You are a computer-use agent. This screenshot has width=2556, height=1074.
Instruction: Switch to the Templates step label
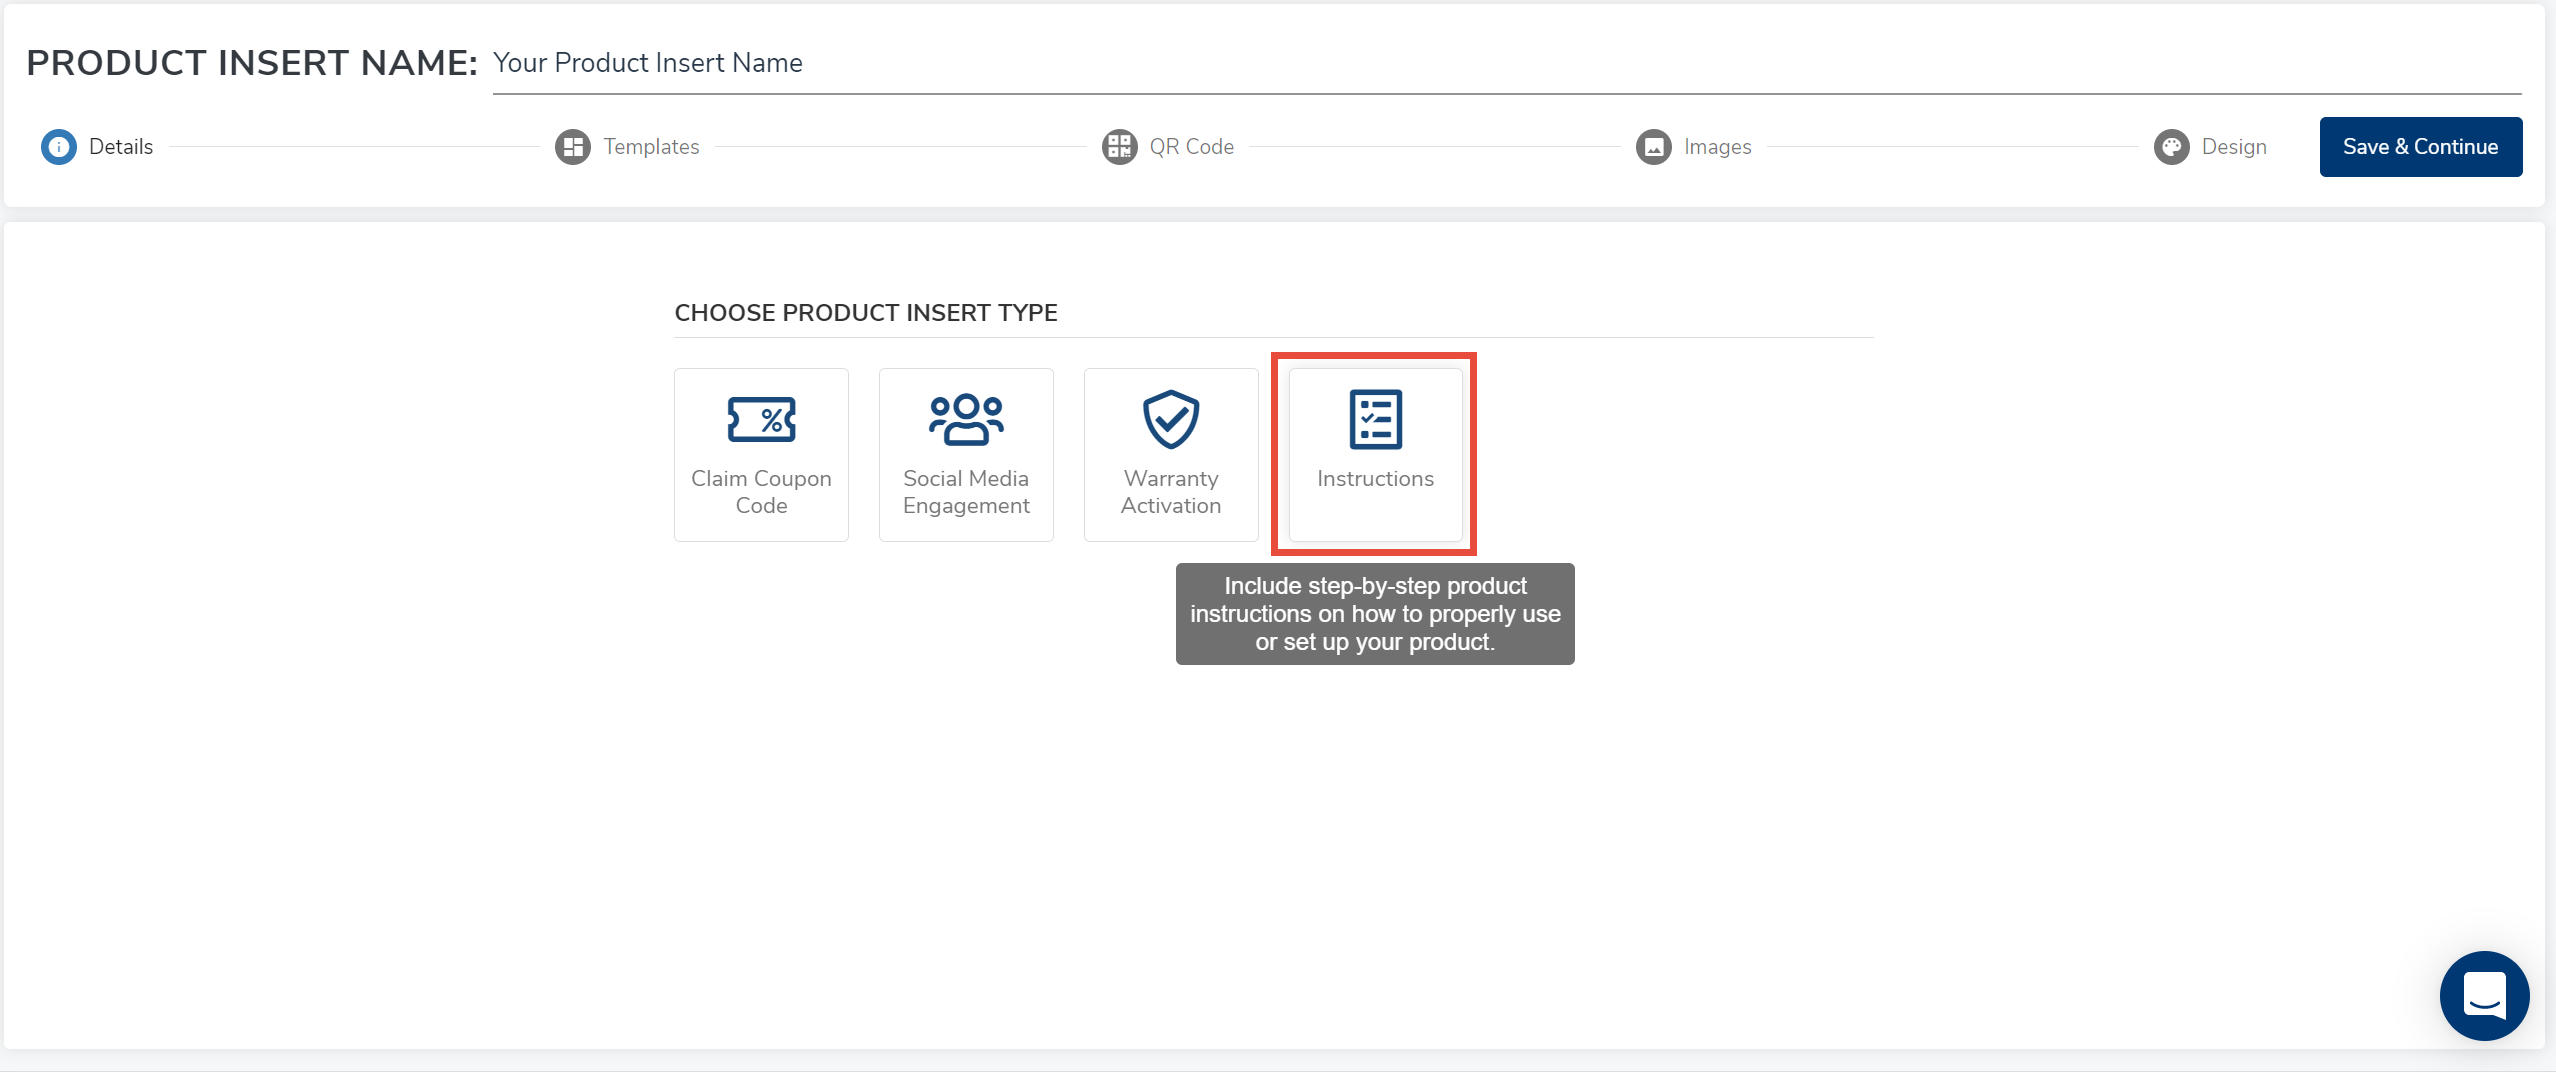click(x=651, y=147)
